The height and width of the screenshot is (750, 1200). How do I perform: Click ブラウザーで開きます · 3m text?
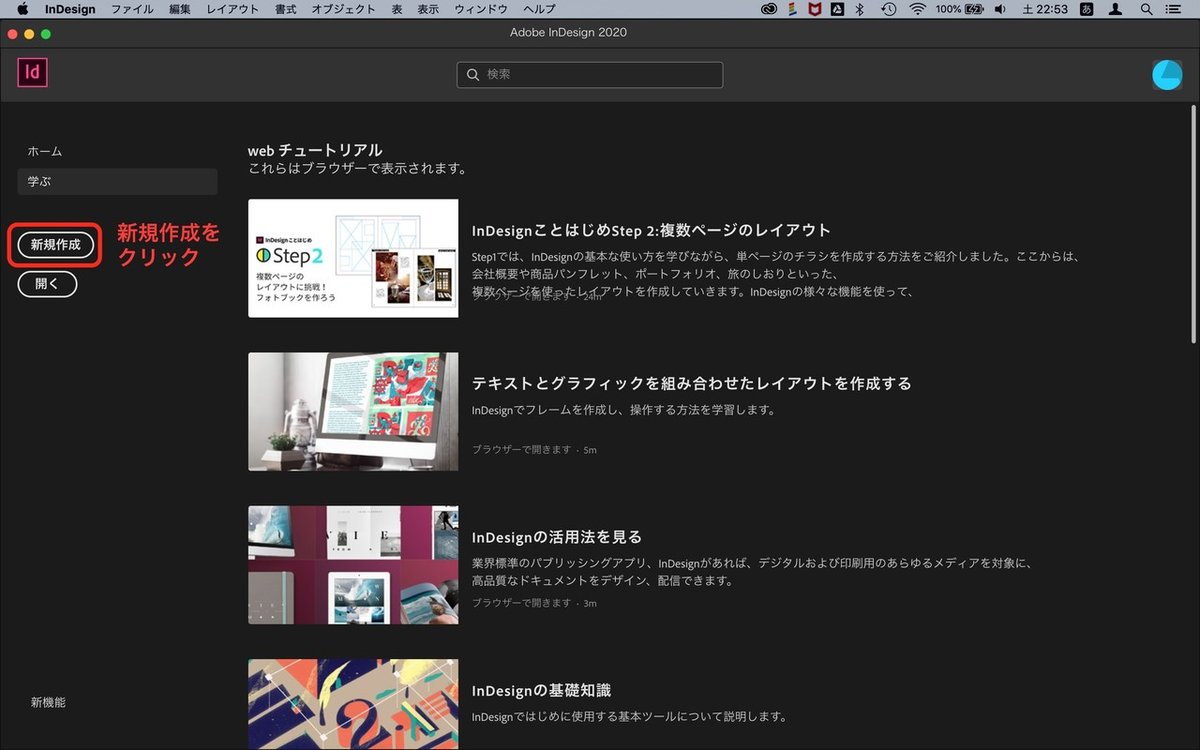coord(534,603)
